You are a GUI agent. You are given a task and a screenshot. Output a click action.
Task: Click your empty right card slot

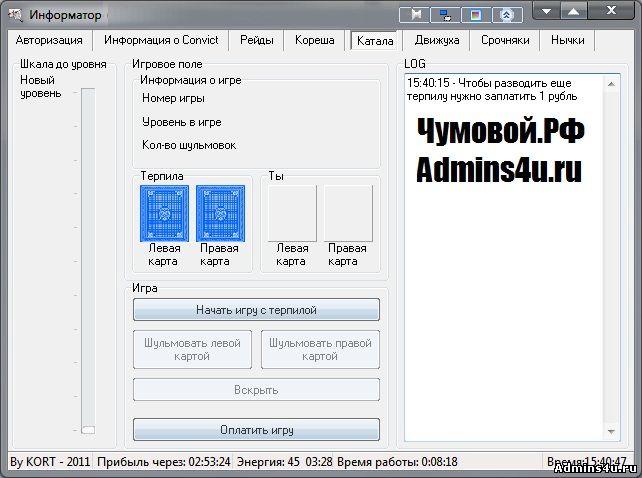(348, 213)
